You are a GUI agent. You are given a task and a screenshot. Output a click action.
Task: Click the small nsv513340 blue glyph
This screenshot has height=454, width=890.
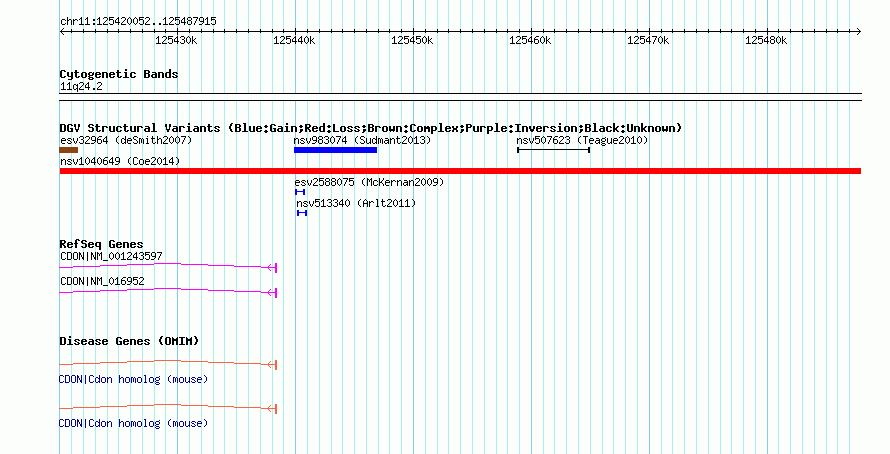point(302,213)
